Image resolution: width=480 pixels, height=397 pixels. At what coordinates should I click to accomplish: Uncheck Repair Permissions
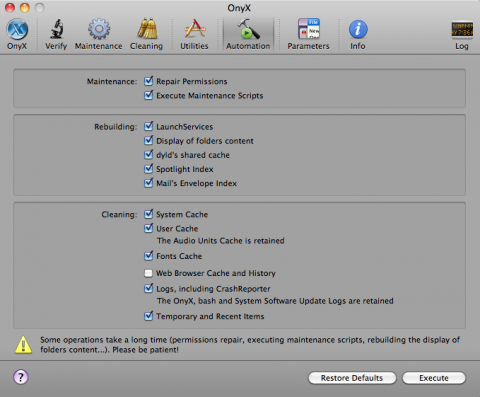149,81
